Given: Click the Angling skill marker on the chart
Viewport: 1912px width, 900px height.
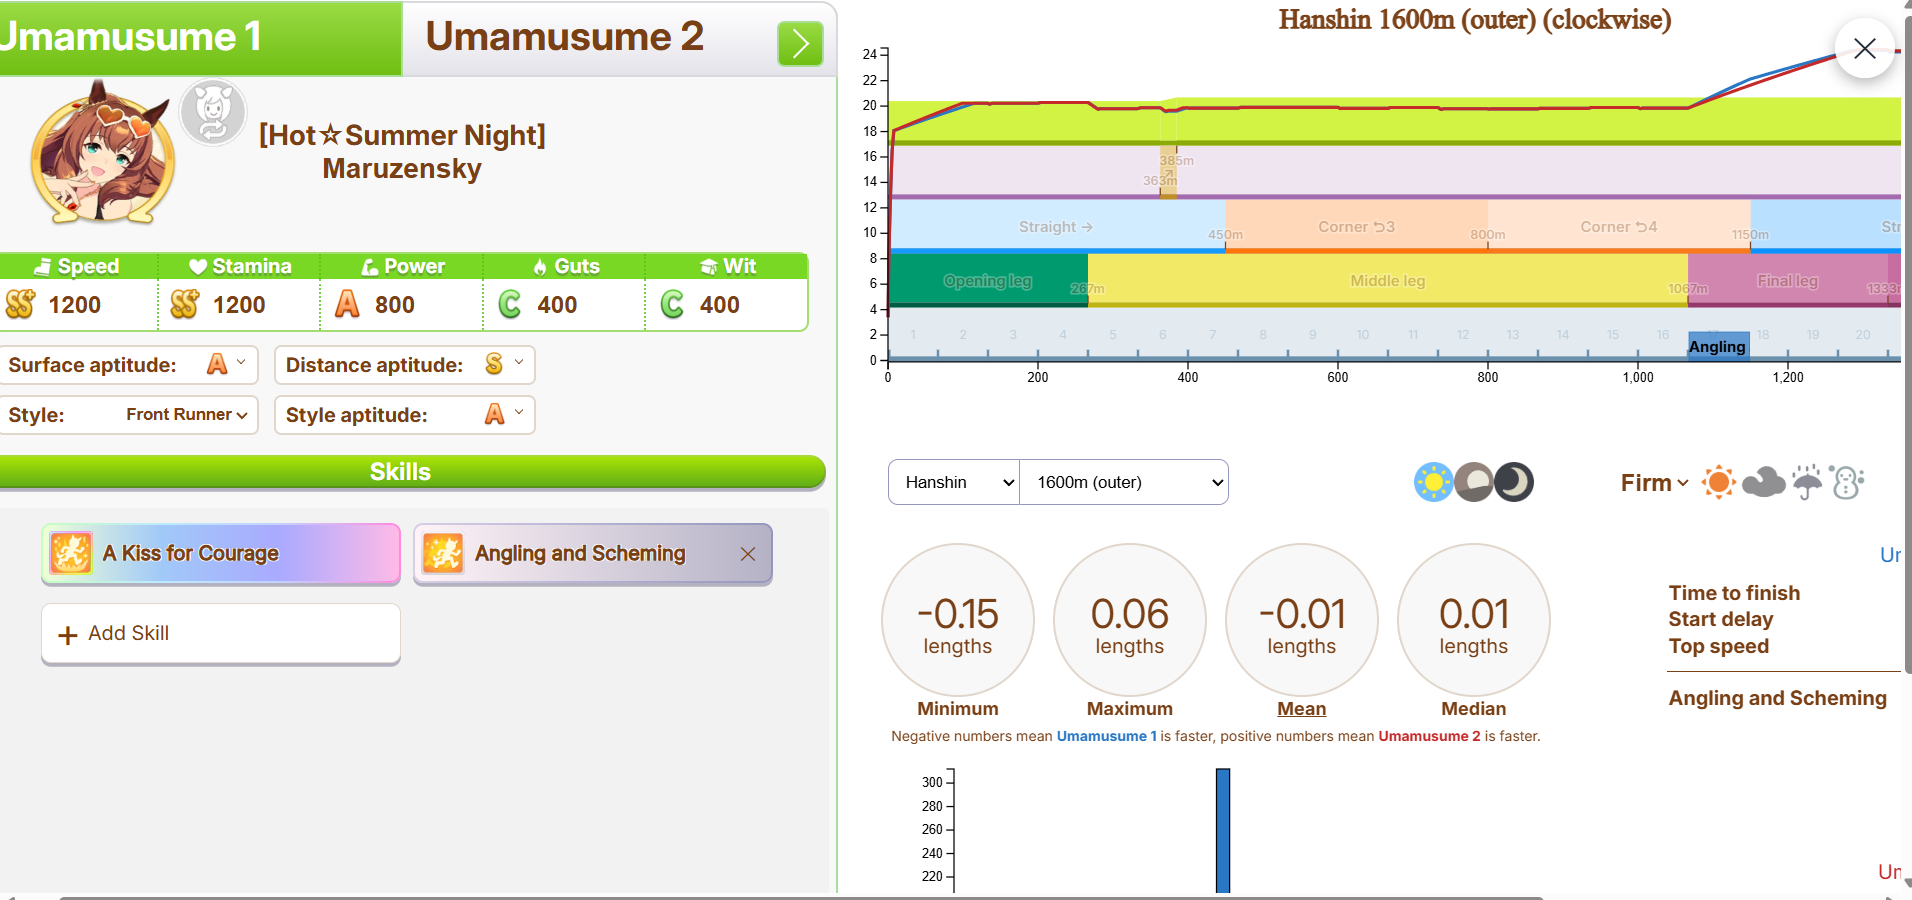Looking at the screenshot, I should coord(1718,346).
